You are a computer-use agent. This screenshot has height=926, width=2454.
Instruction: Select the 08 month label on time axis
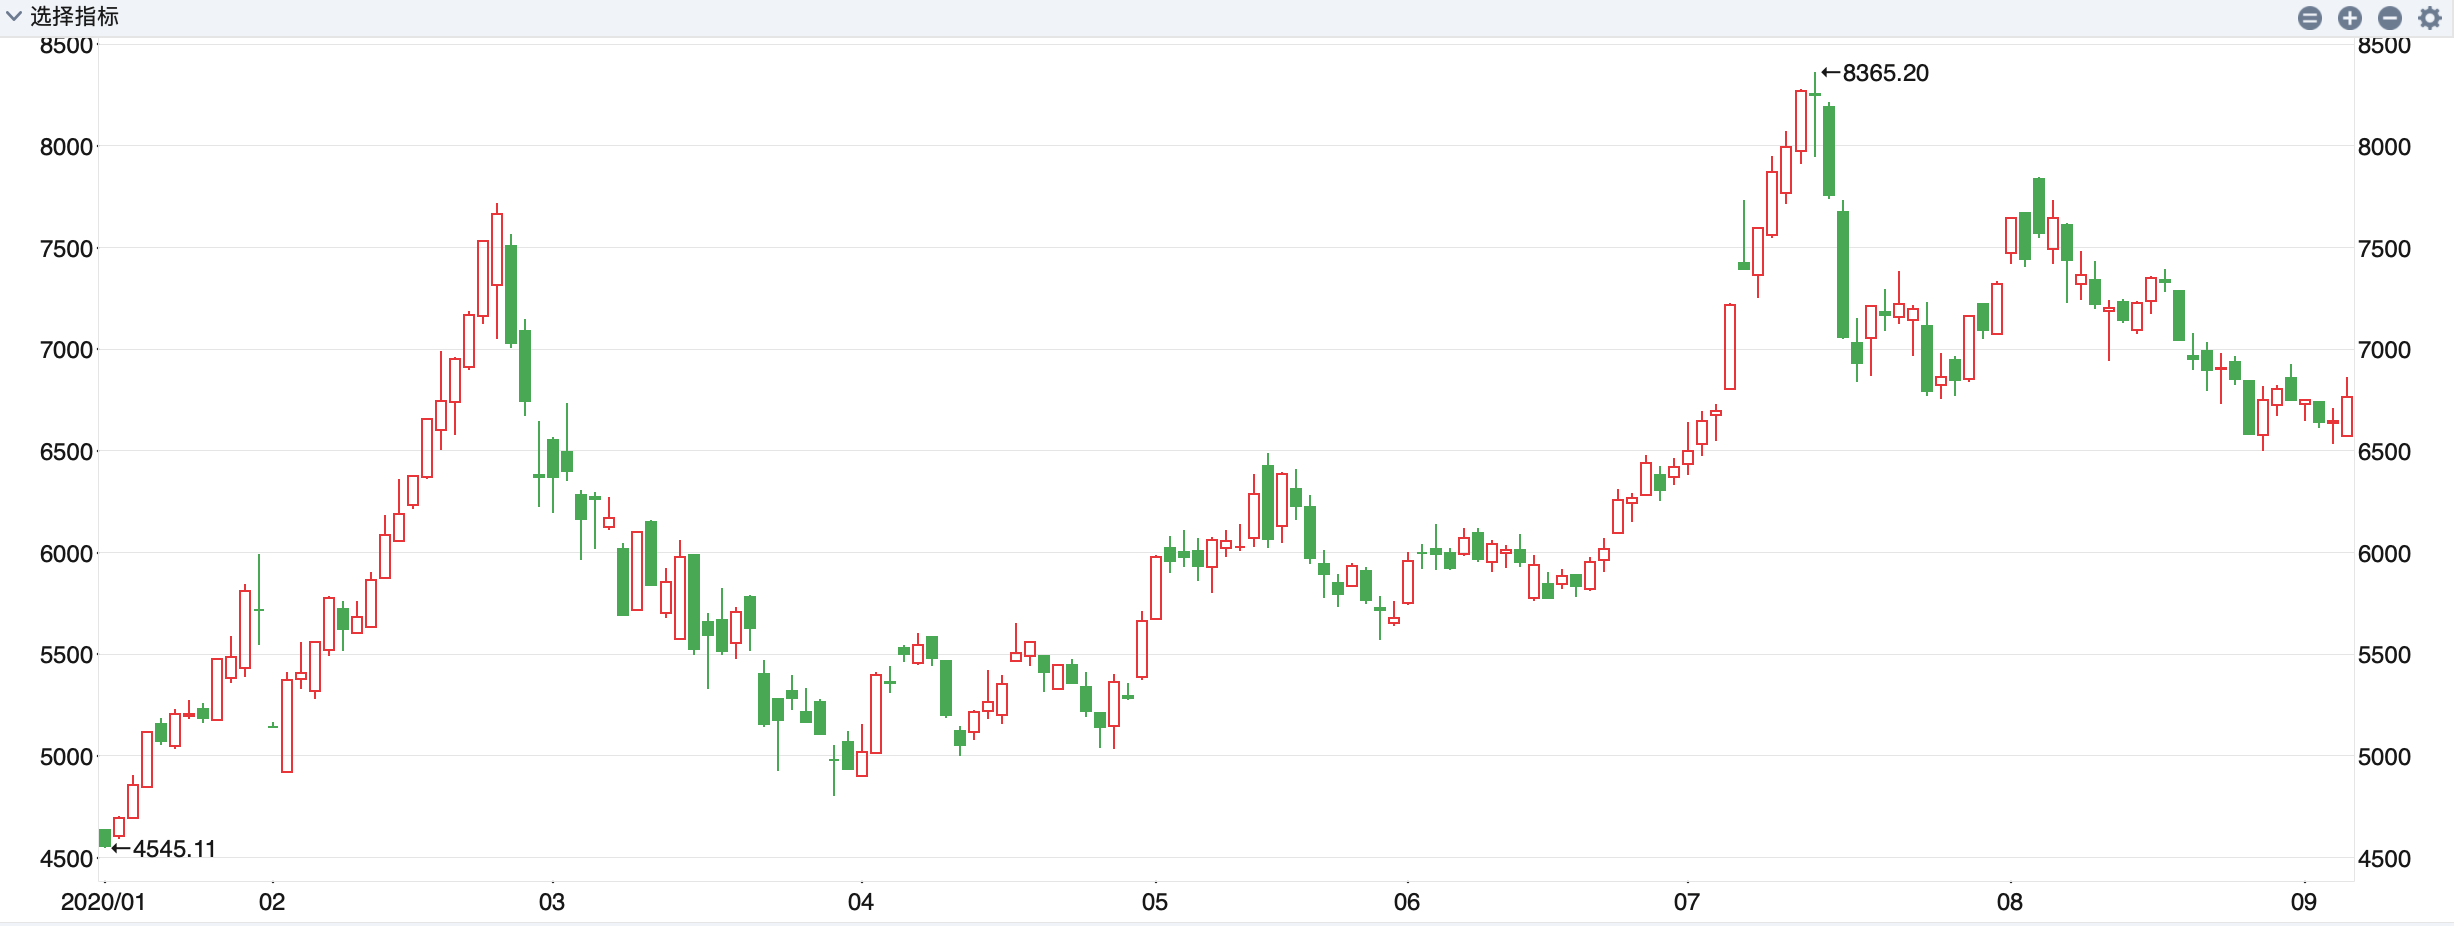(2010, 902)
